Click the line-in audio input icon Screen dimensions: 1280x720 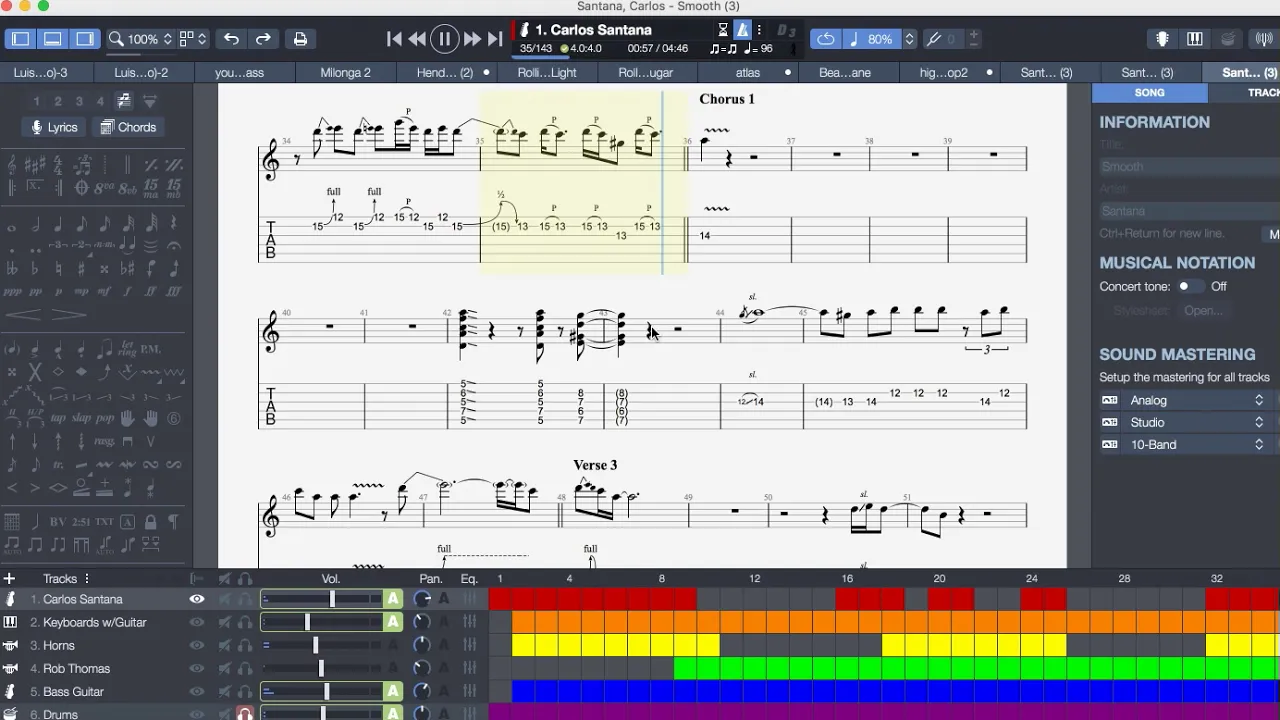coord(1263,39)
